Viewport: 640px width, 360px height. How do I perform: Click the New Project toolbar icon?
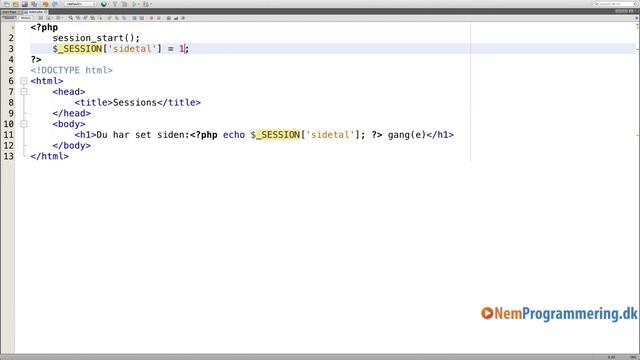[x=16, y=4]
